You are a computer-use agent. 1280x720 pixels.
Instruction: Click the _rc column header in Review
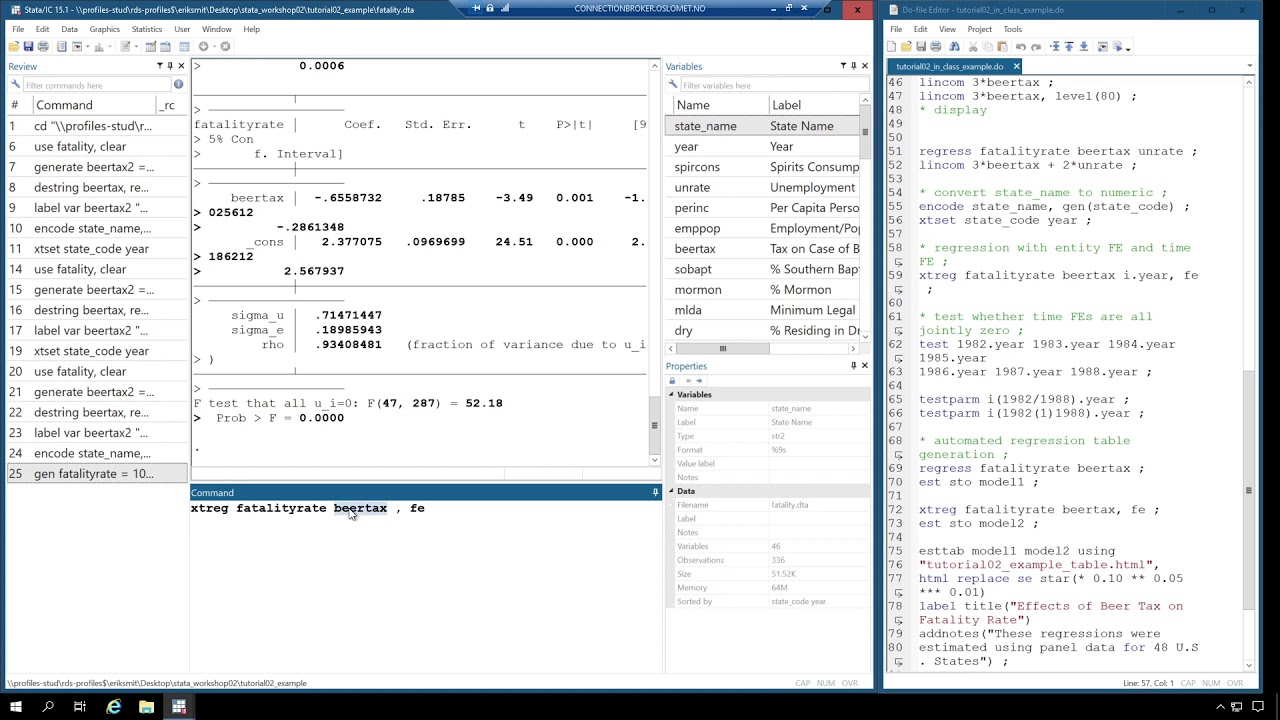(172, 105)
